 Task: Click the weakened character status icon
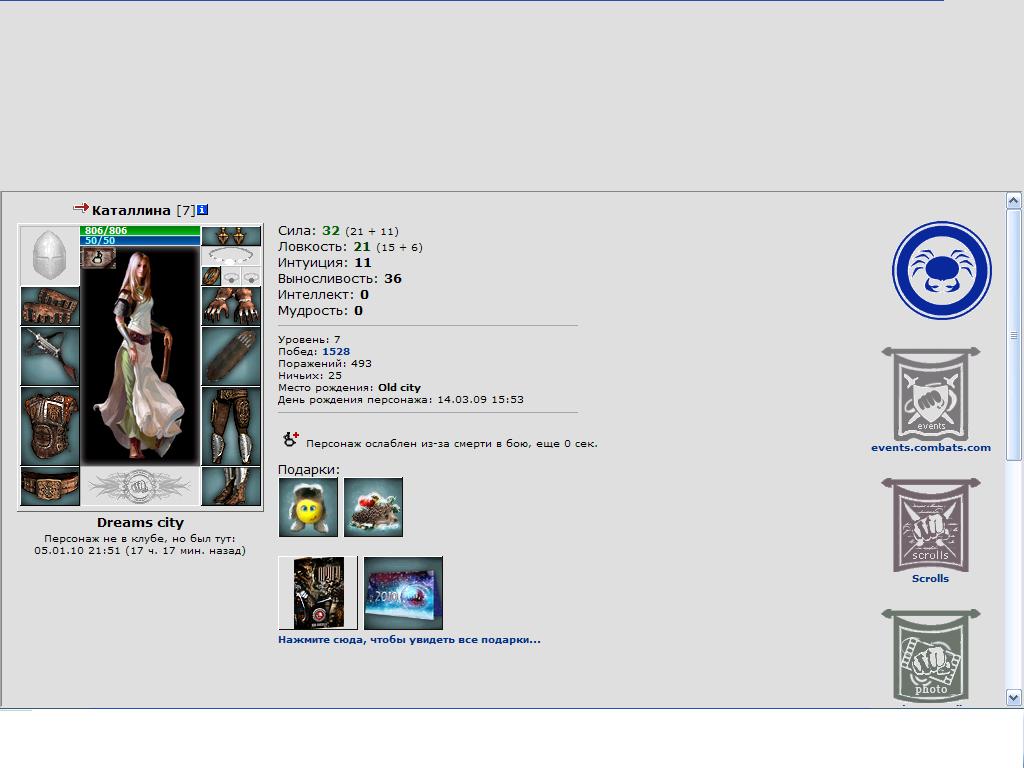(291, 440)
